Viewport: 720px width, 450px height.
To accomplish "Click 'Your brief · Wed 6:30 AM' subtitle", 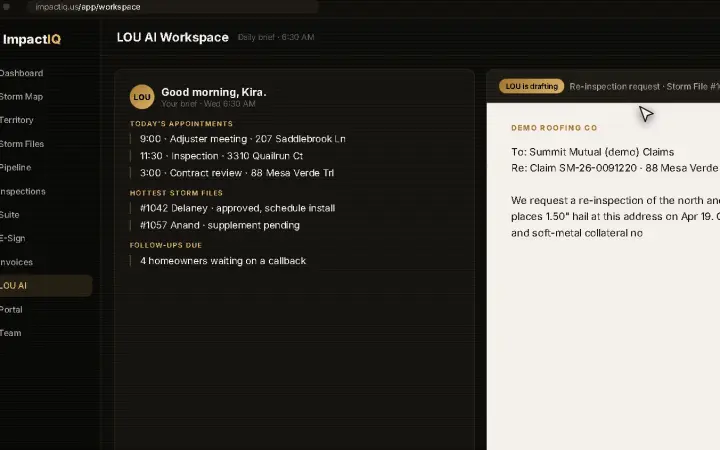I will click(208, 104).
